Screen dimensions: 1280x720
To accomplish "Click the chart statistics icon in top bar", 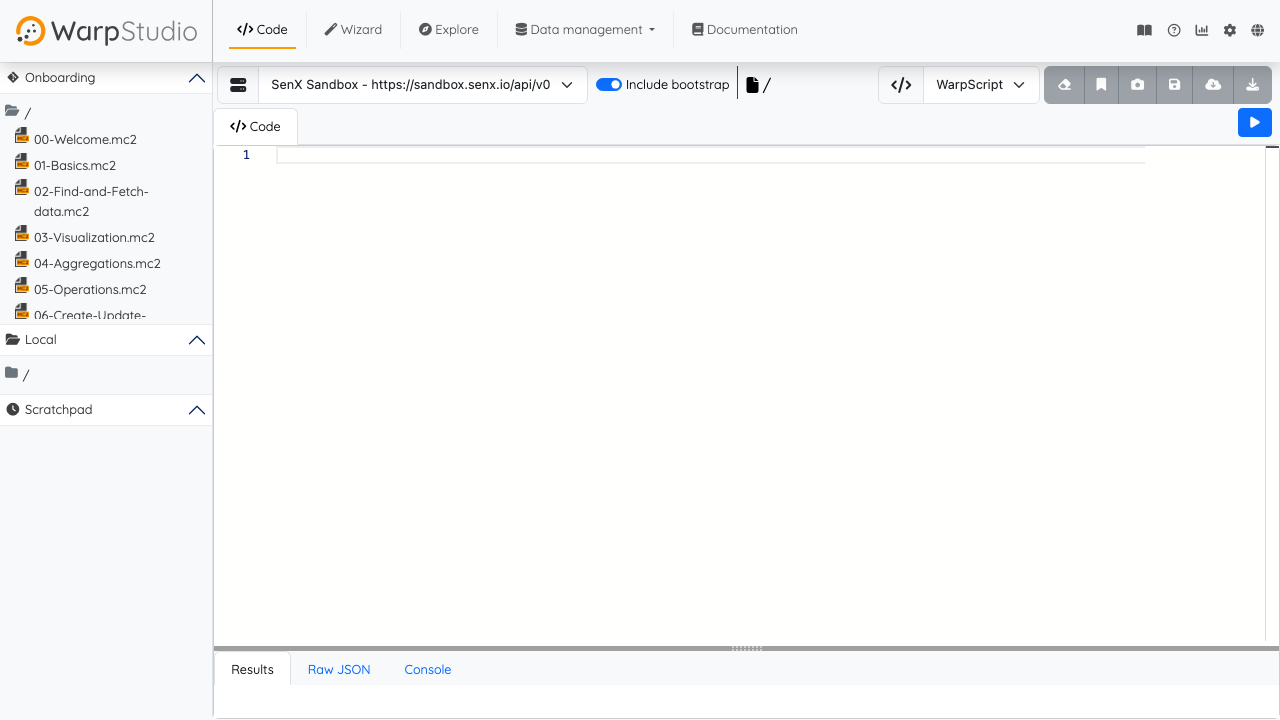I will click(1202, 30).
